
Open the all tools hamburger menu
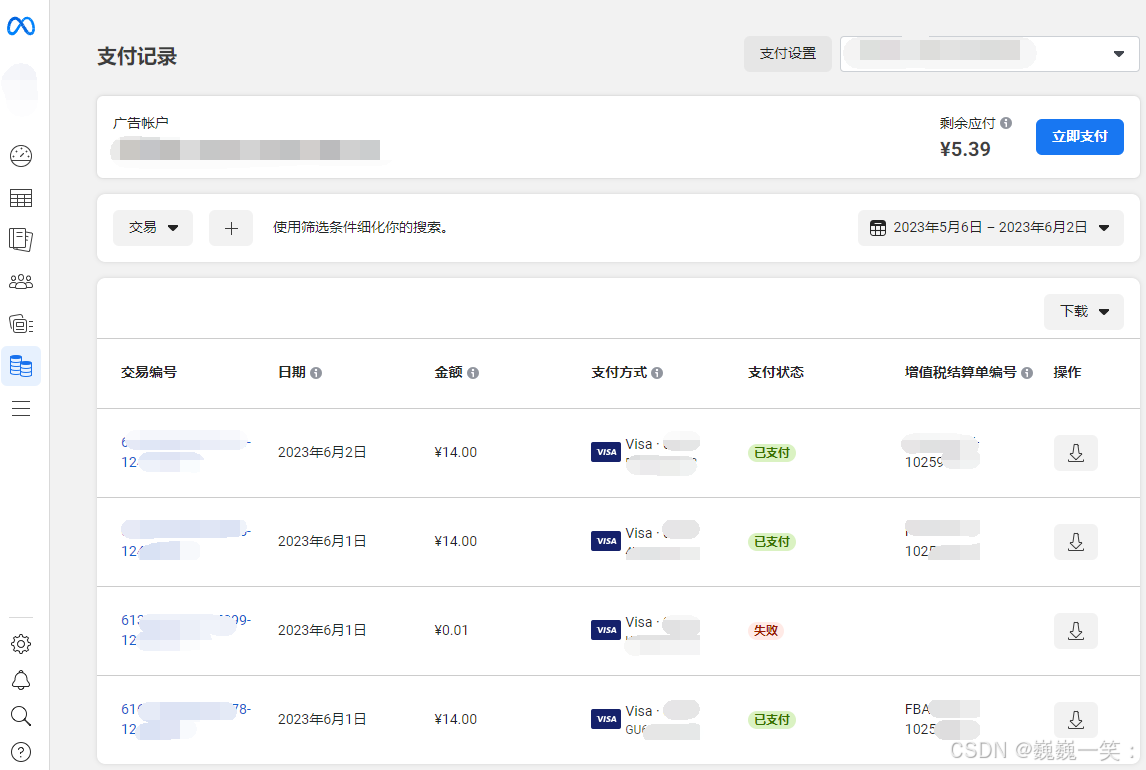coord(20,408)
